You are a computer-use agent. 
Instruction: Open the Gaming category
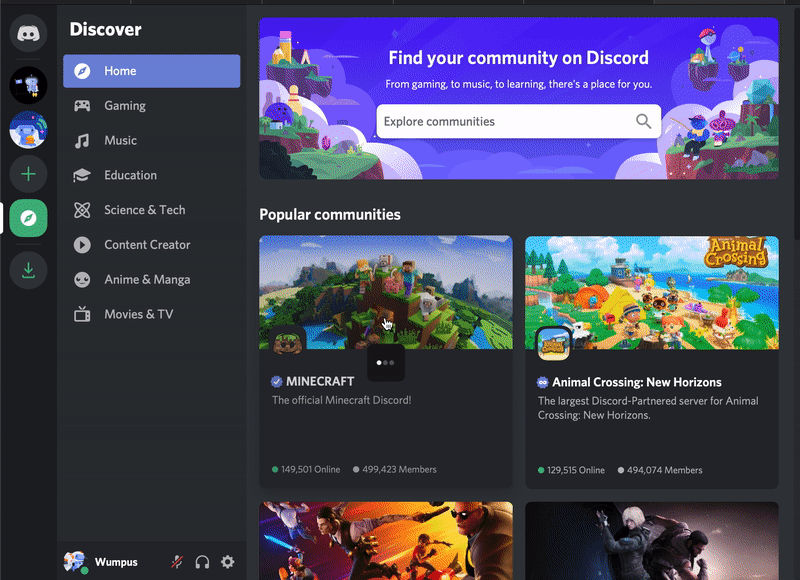click(152, 106)
